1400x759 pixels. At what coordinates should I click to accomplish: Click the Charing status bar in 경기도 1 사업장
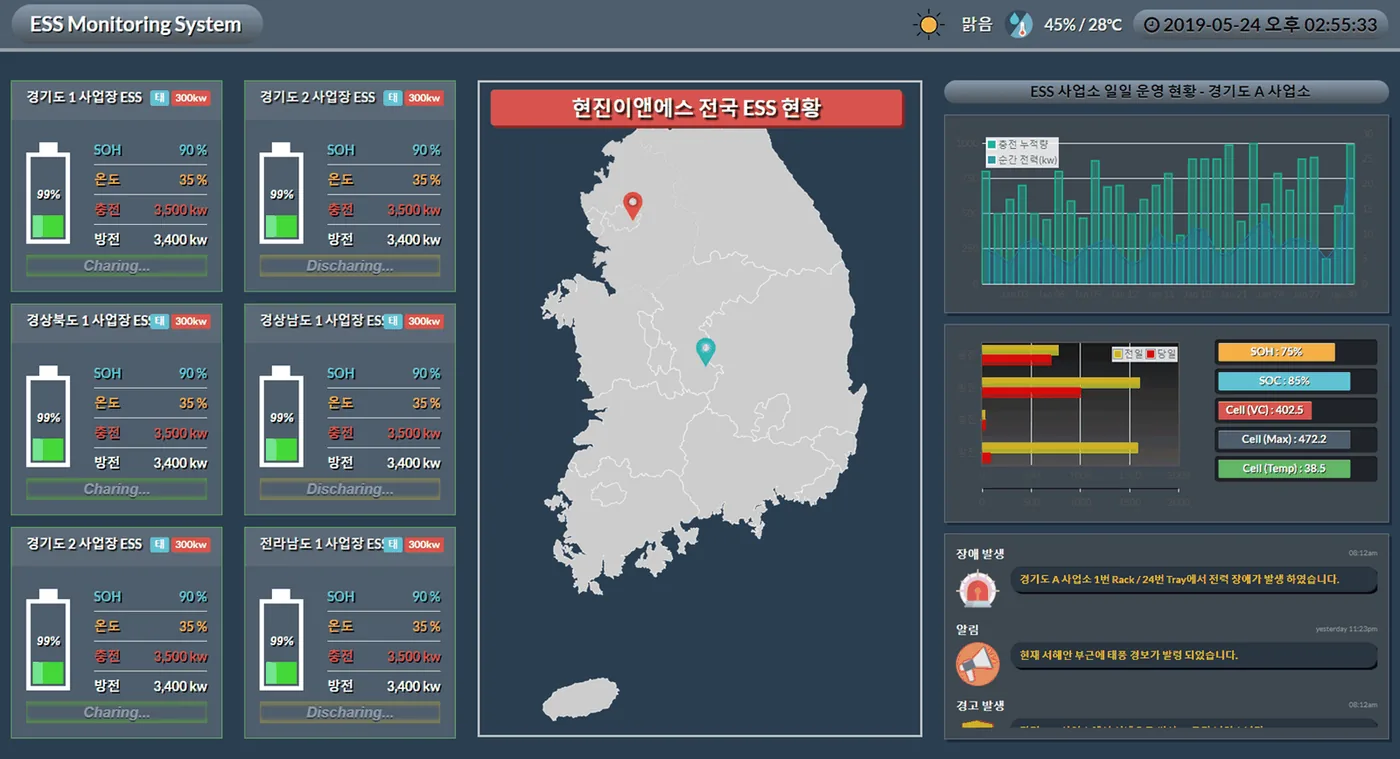tap(117, 266)
